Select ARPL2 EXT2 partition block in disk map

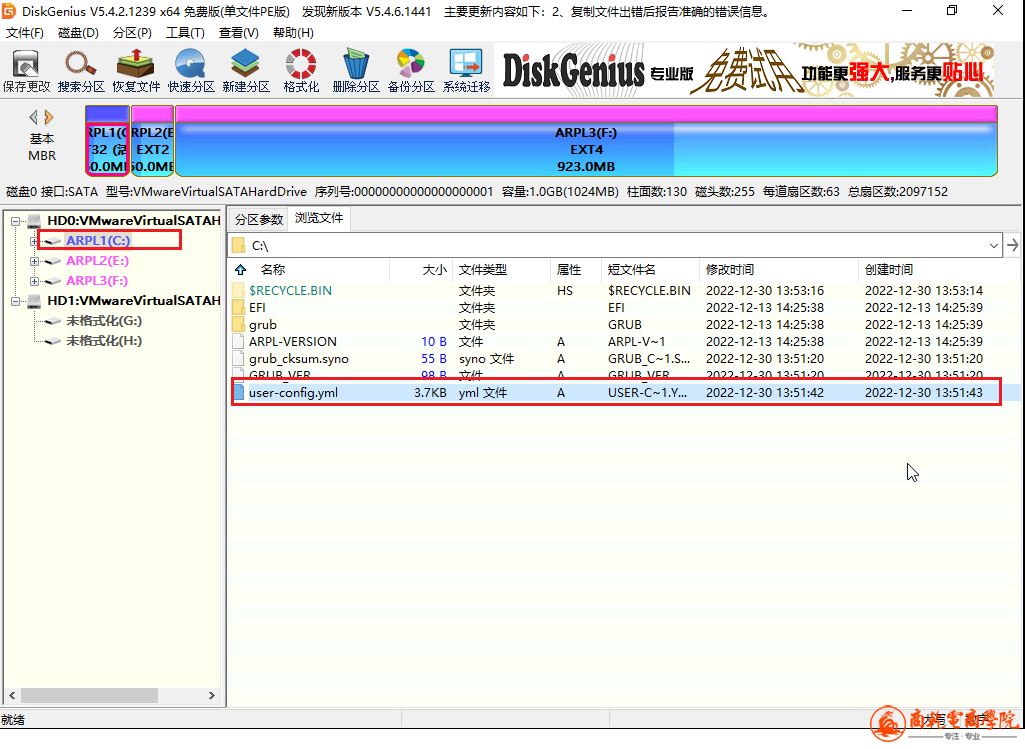152,141
